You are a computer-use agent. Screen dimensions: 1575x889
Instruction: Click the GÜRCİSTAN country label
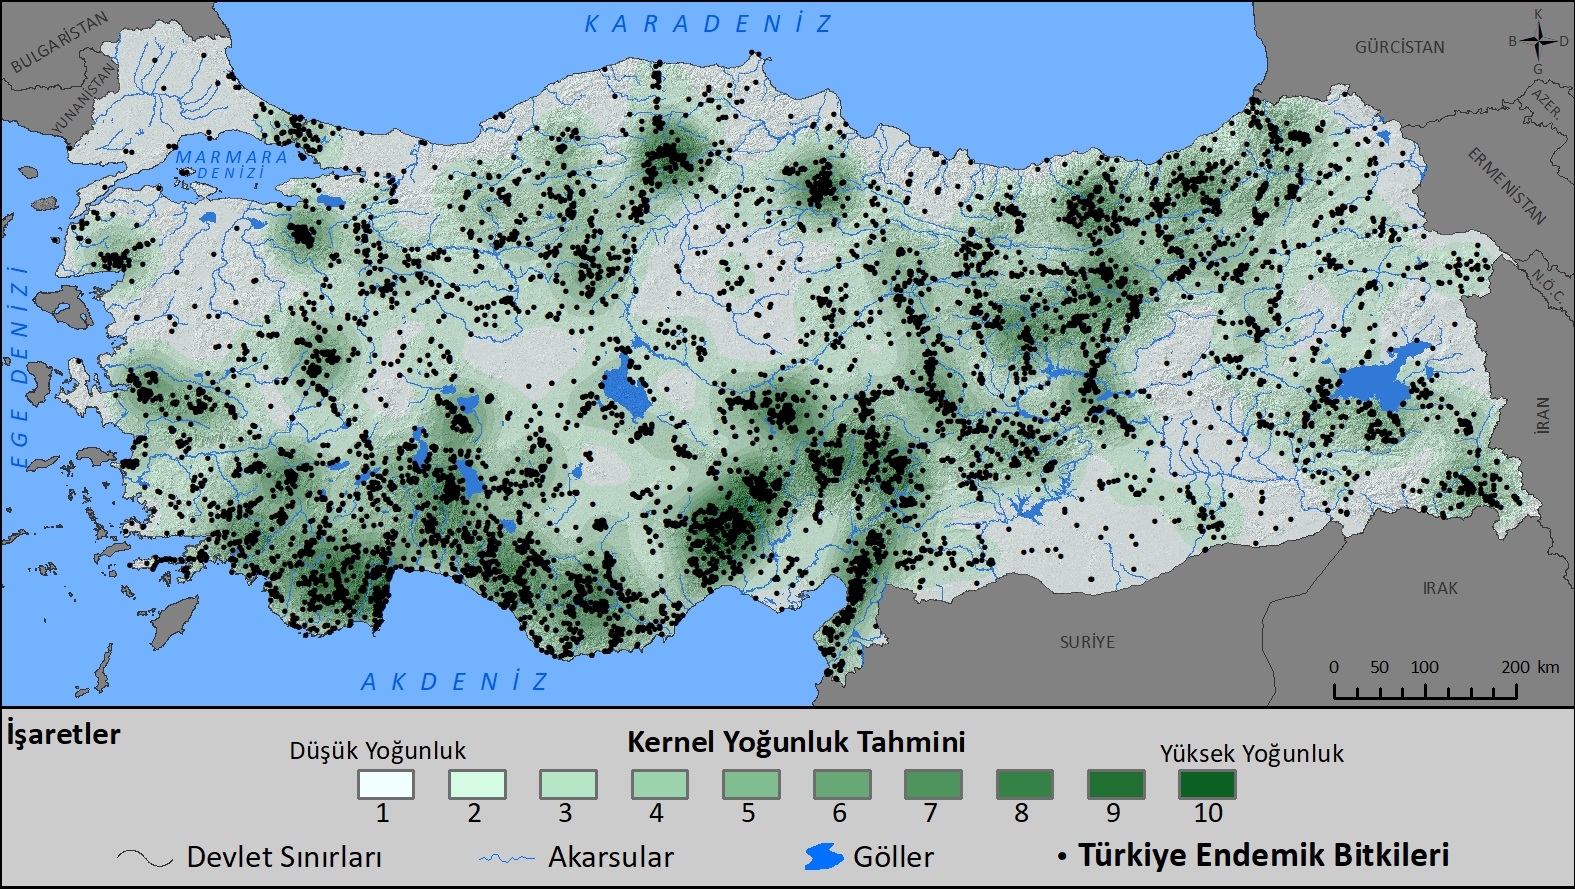[1399, 47]
